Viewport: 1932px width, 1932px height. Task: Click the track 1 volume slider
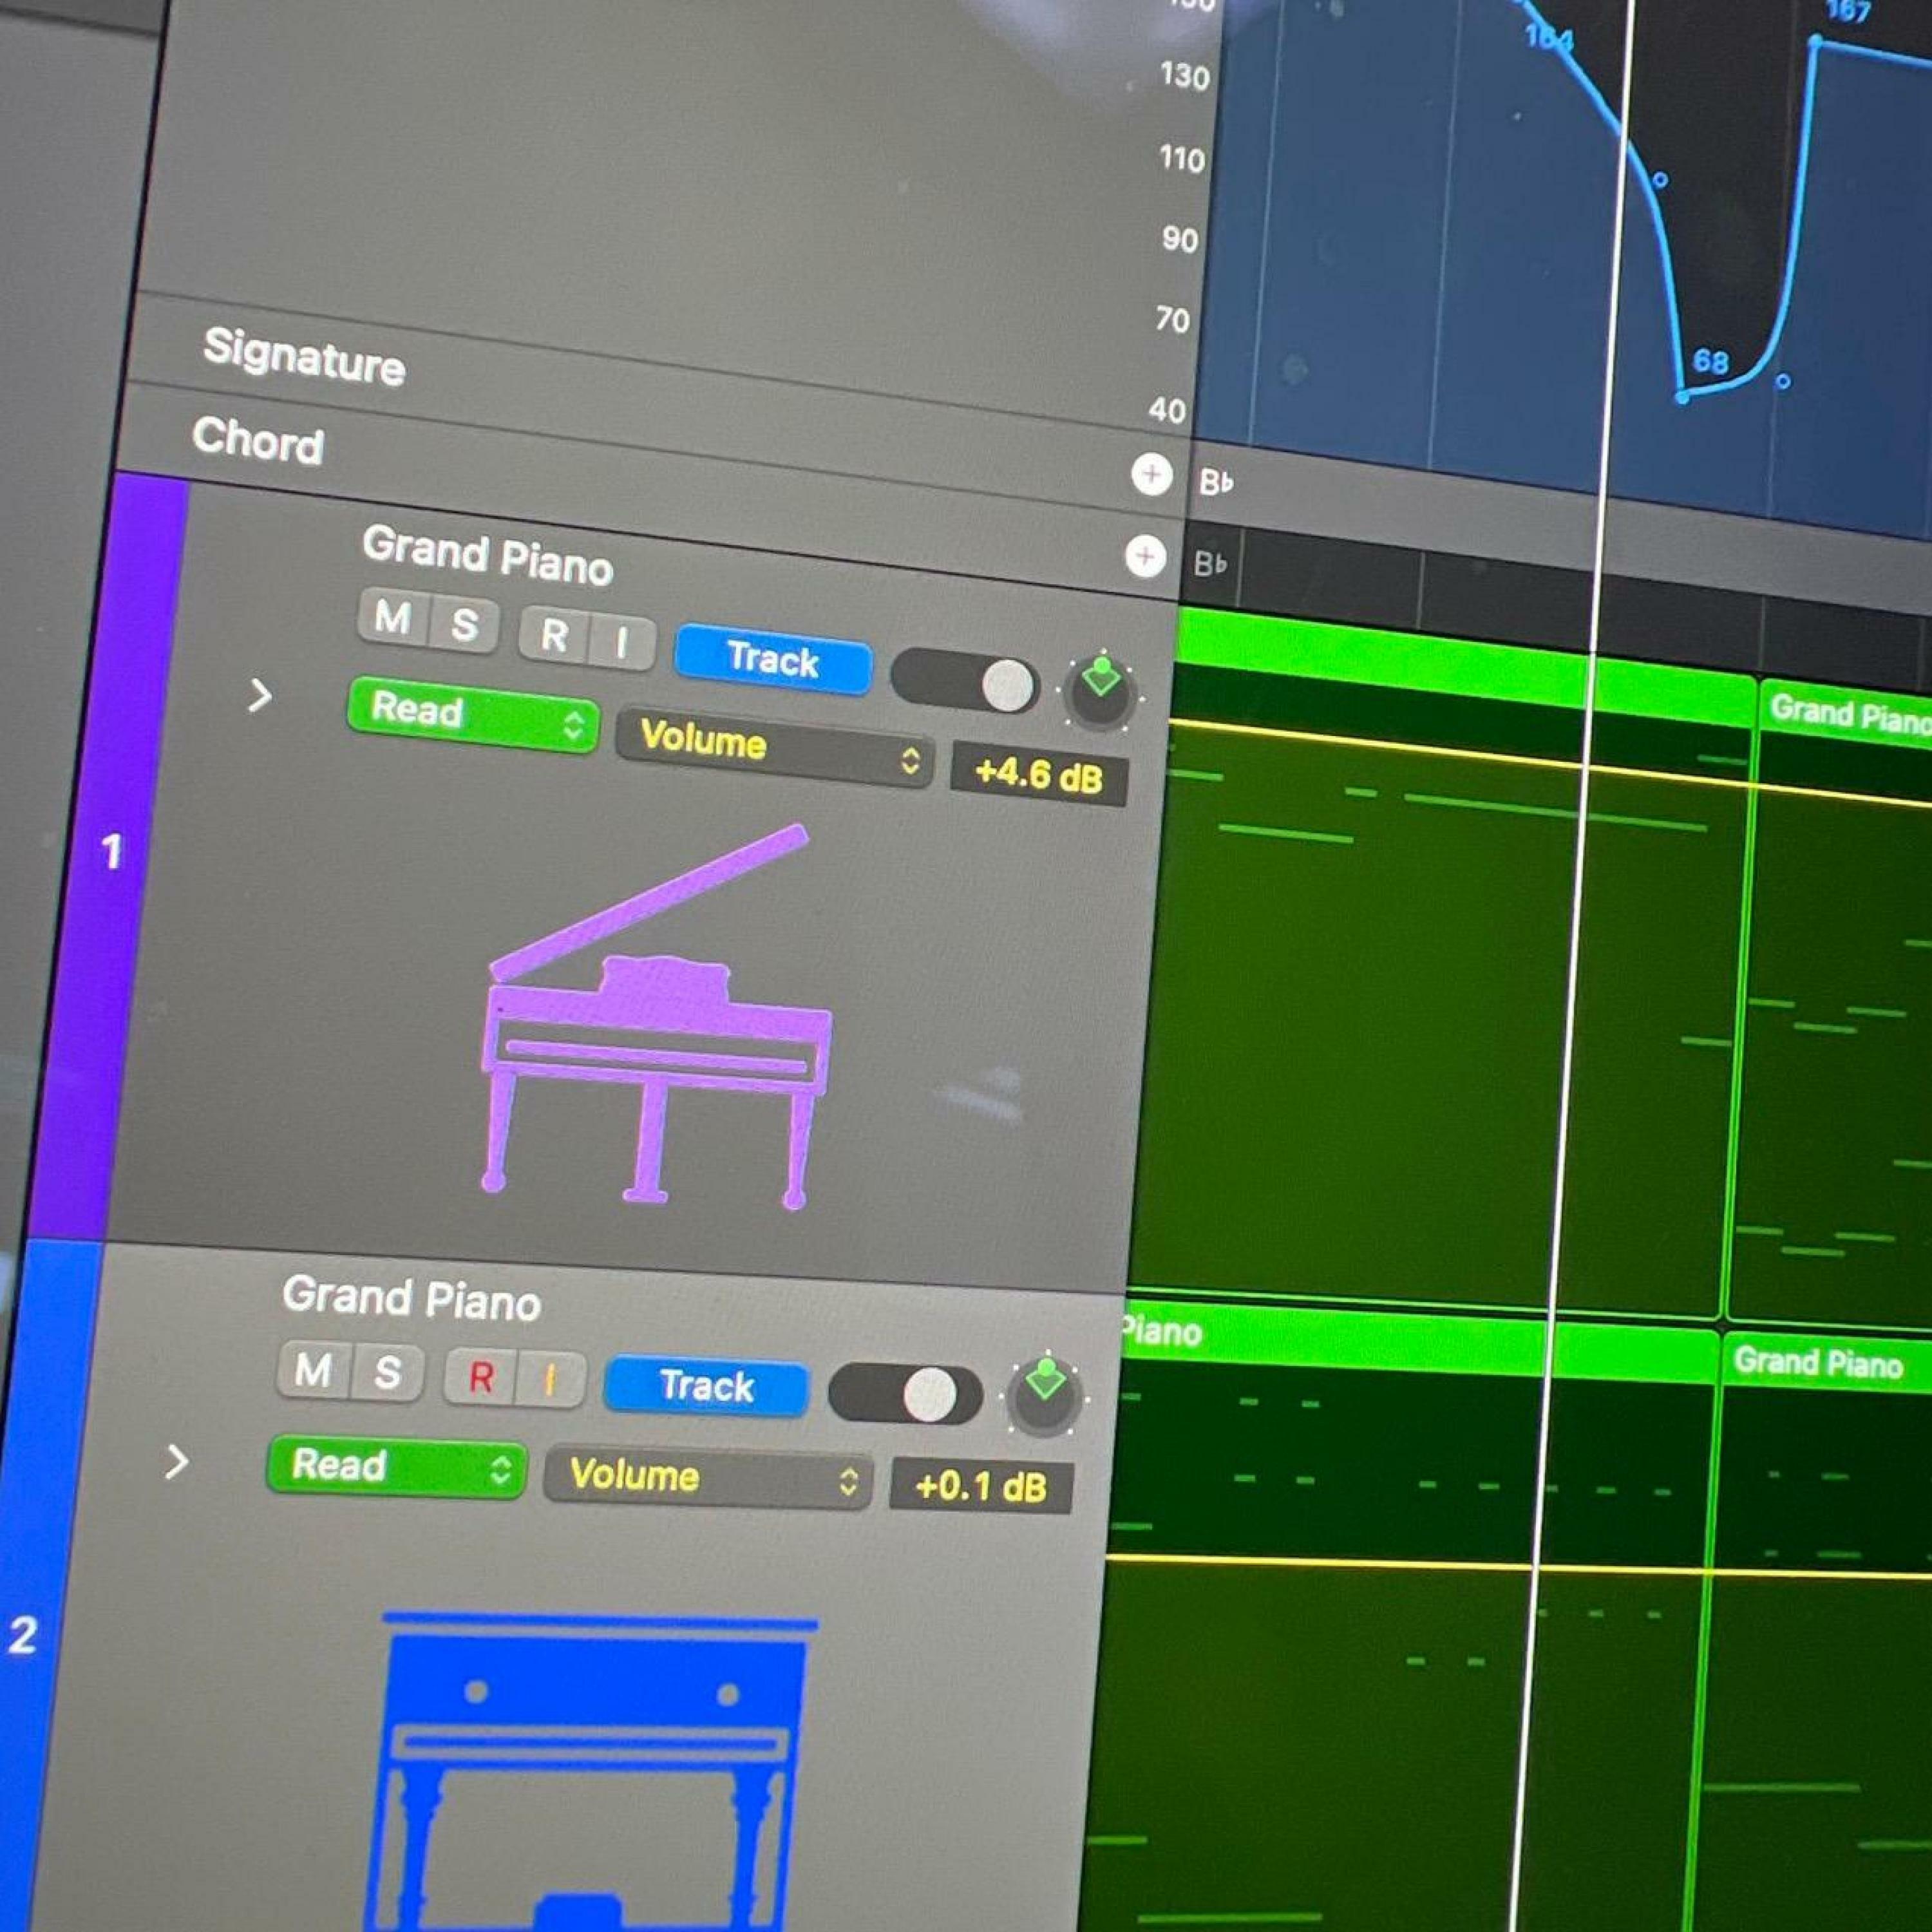click(965, 683)
